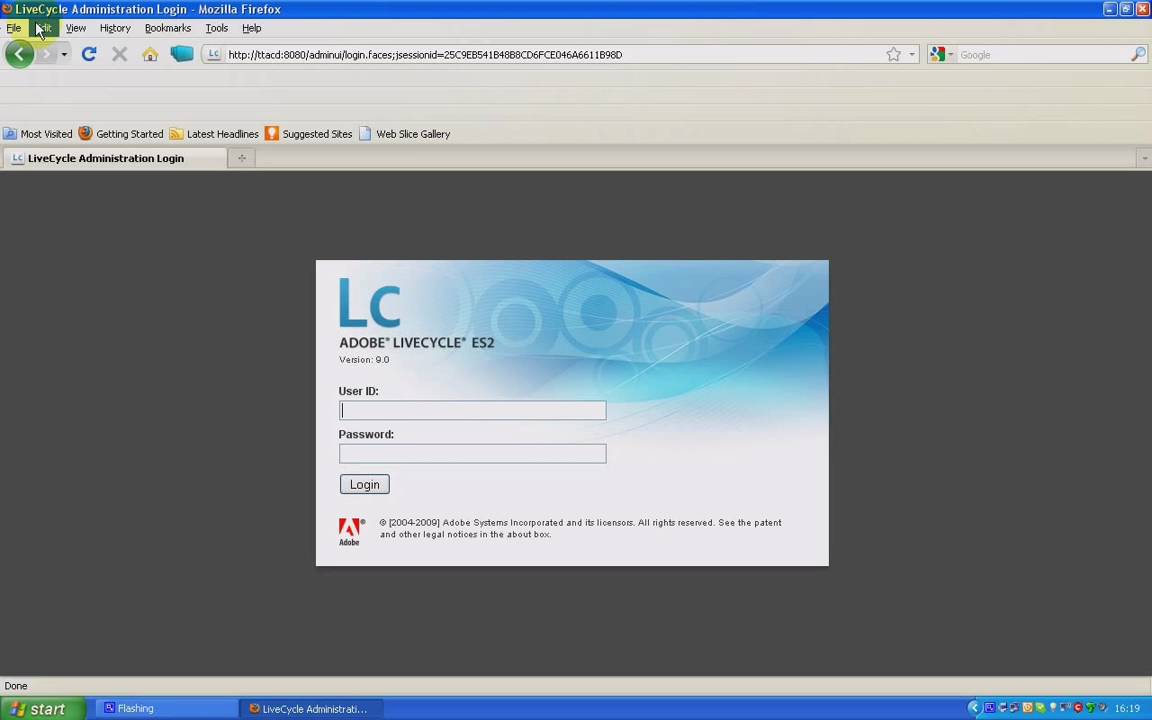The image size is (1152, 720).
Task: Restore down the Firefox window
Action: [1126, 9]
